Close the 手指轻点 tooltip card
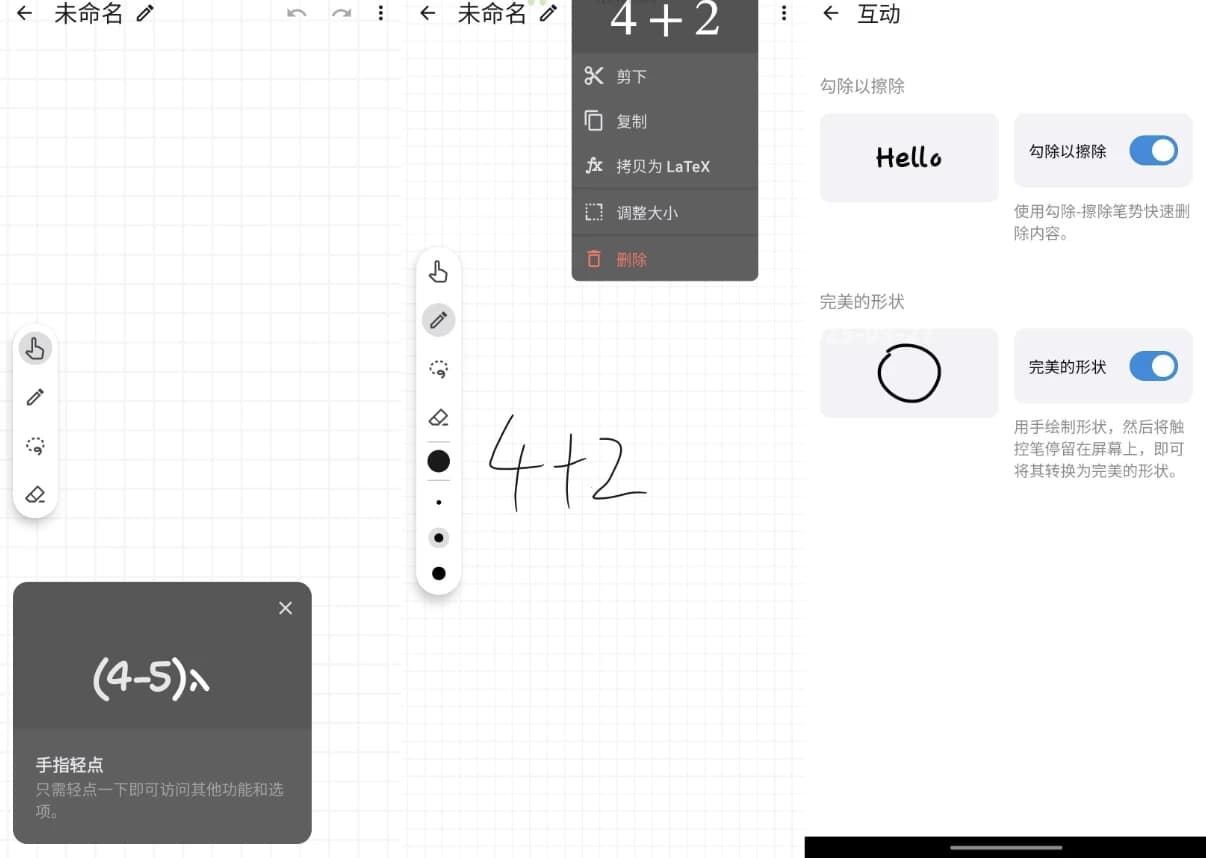The height and width of the screenshot is (858, 1206). click(285, 607)
